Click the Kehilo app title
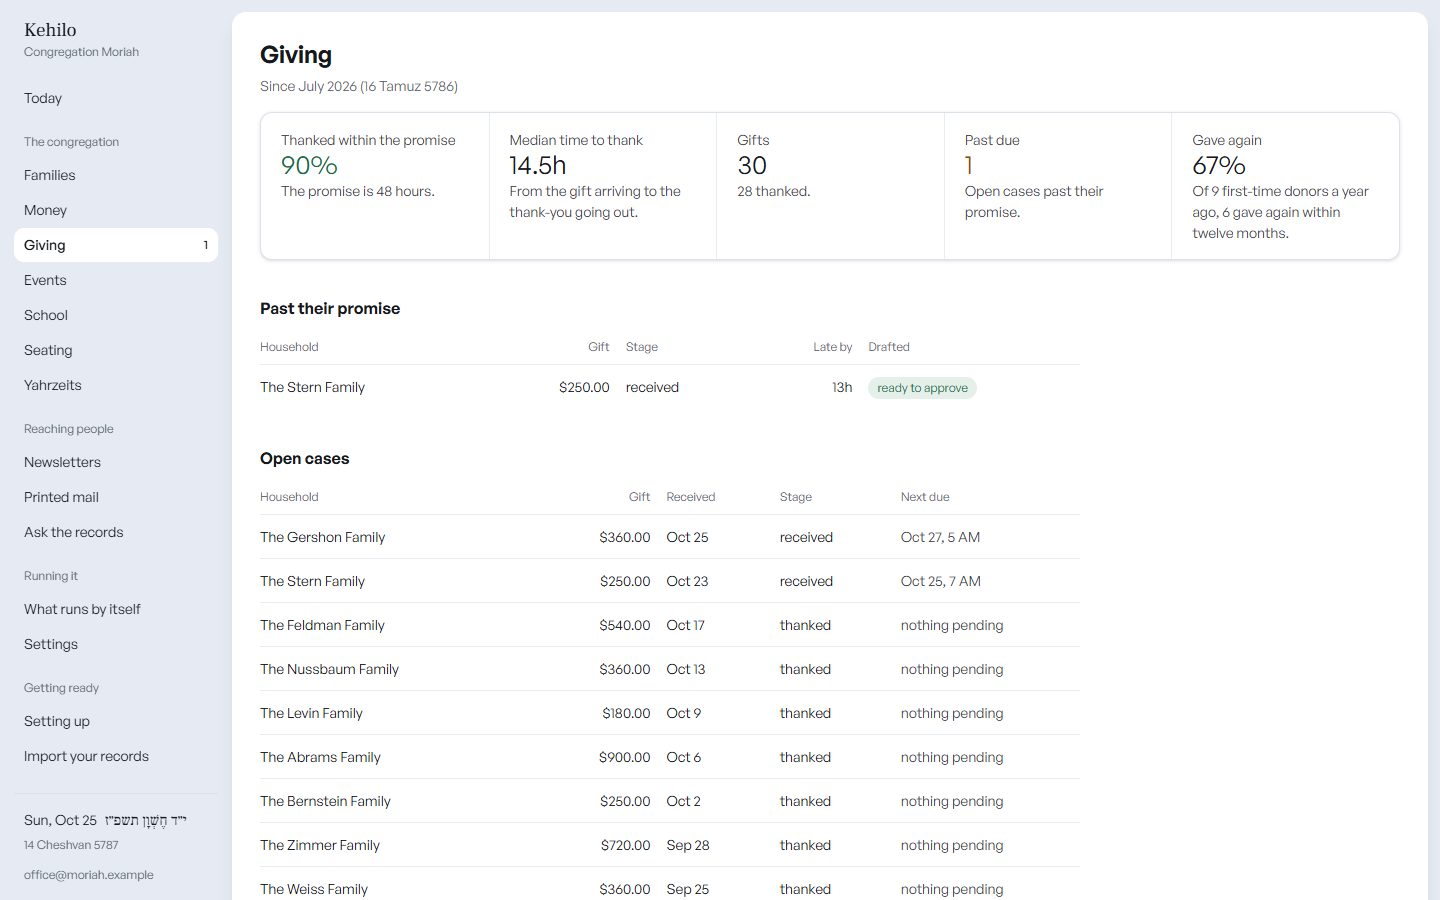Viewport: 1440px width, 900px height. [x=50, y=30]
